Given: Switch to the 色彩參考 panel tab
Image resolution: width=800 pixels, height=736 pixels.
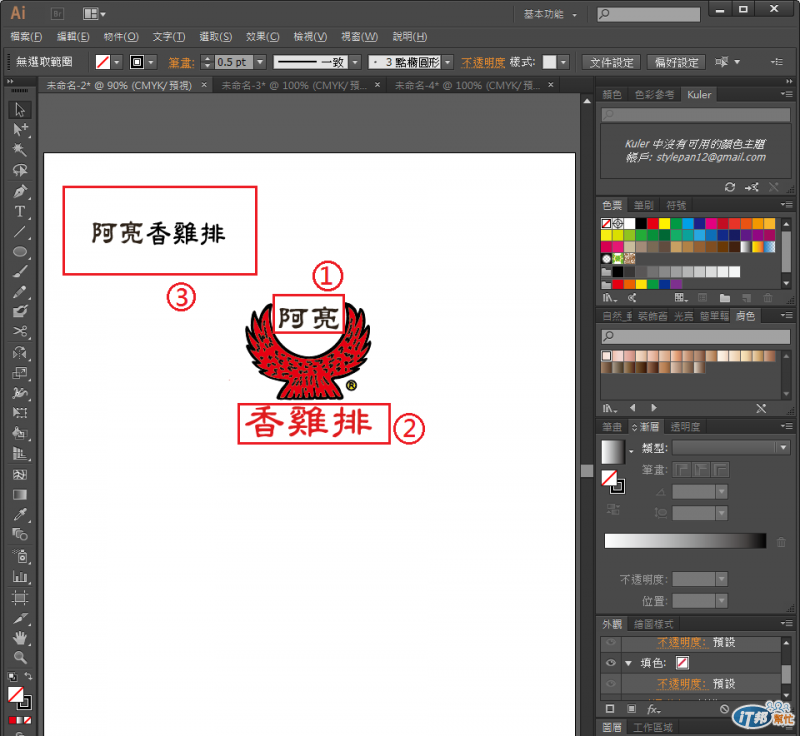Looking at the screenshot, I should tap(655, 94).
